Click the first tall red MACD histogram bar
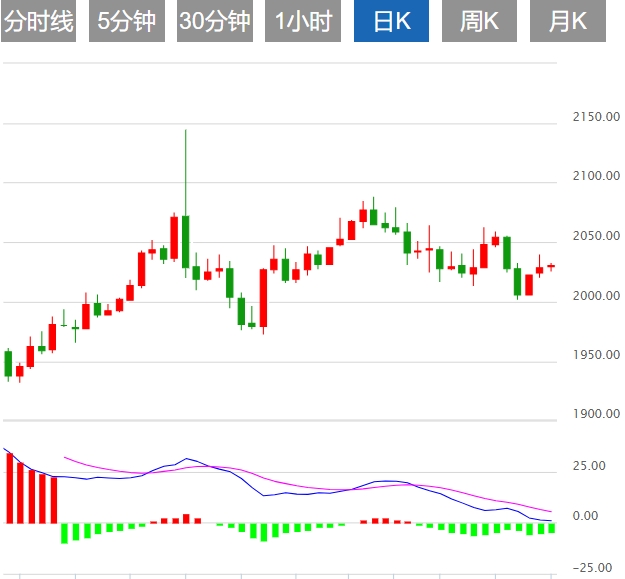 point(10,488)
